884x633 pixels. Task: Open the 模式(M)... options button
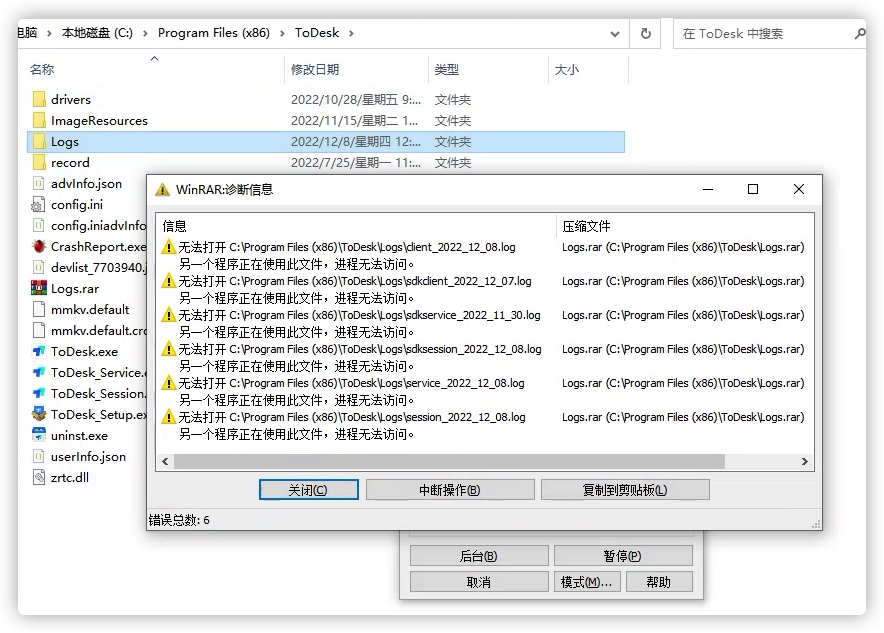click(x=586, y=582)
